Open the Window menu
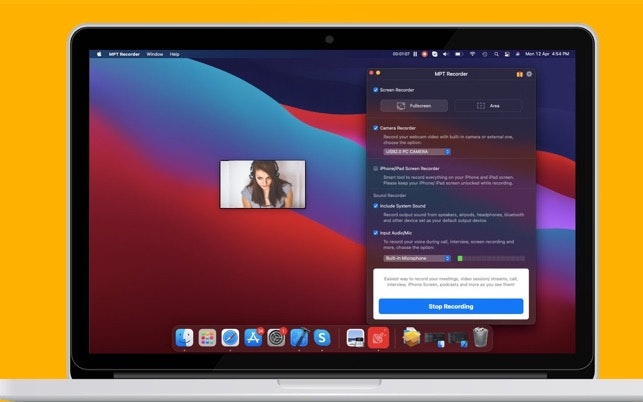This screenshot has height=402, width=643. pos(155,54)
